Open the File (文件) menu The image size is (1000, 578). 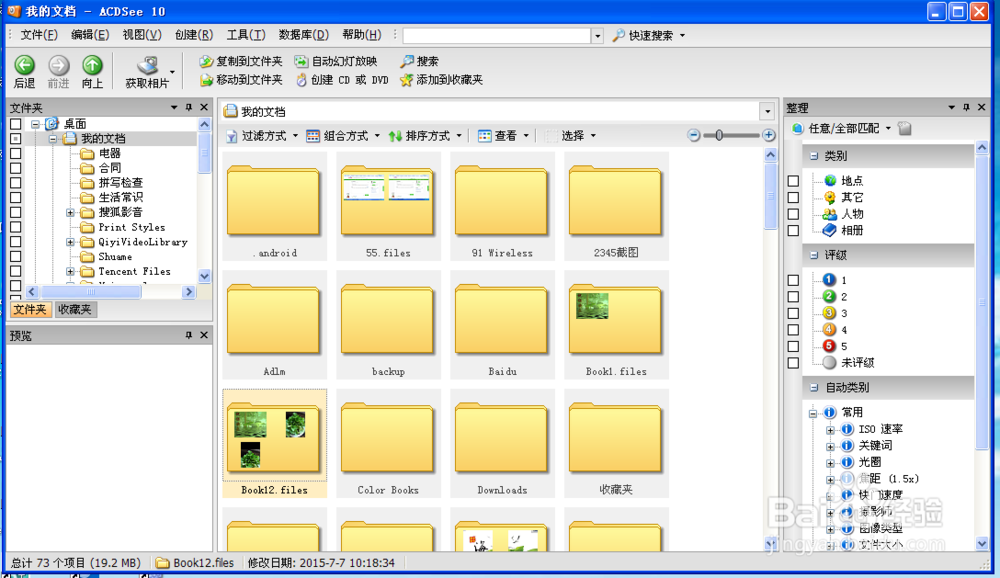(x=39, y=34)
